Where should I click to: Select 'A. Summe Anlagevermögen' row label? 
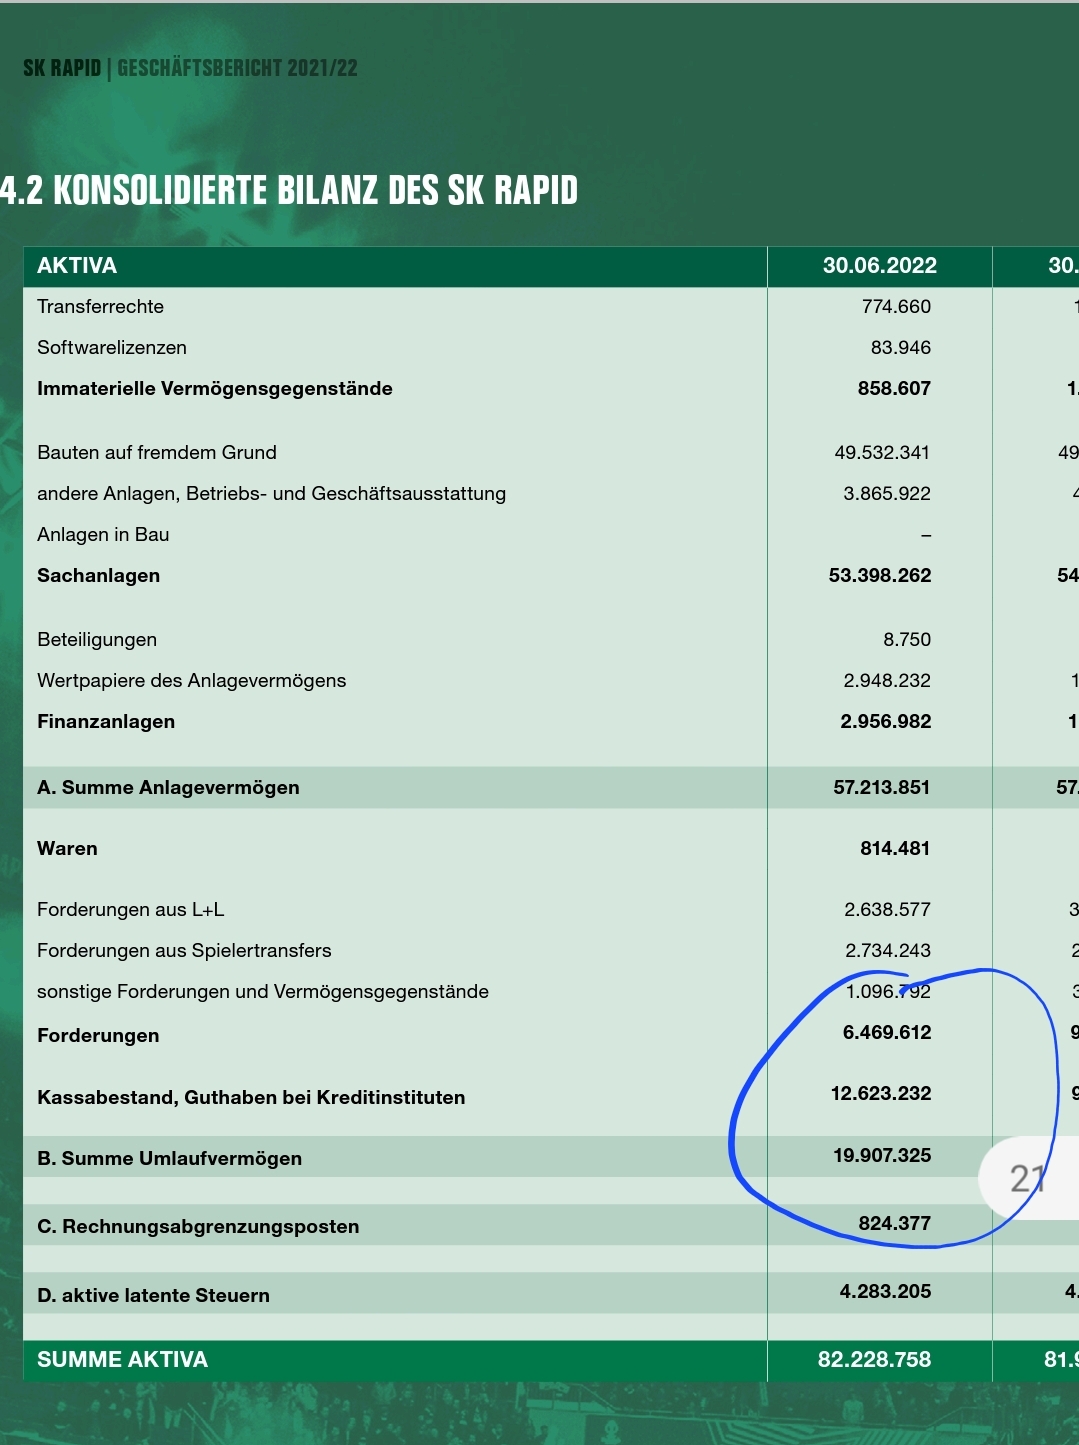[168, 788]
